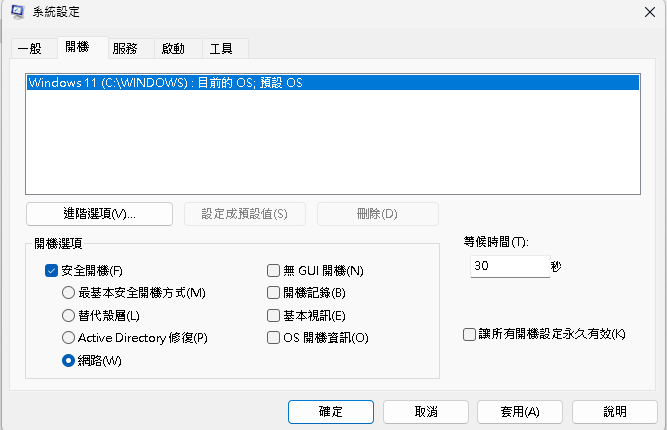Pick Active Directory 修復 option

point(68,339)
